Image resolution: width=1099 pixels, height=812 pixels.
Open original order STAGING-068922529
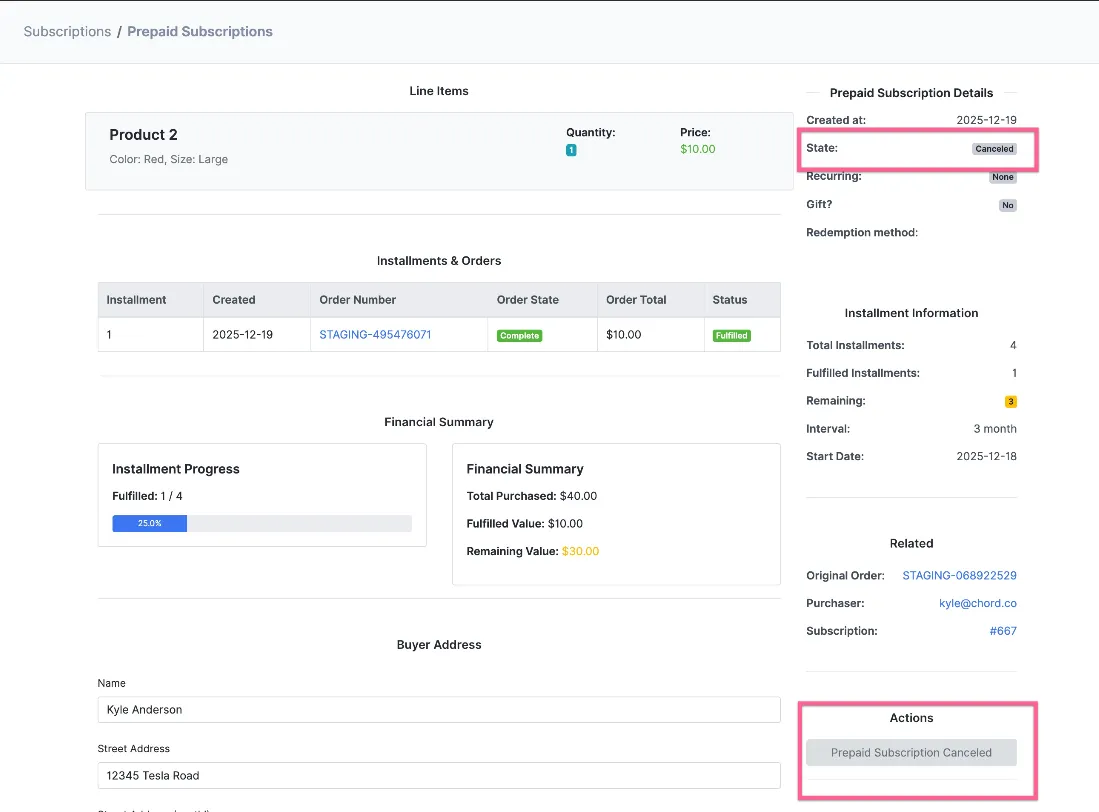(959, 575)
